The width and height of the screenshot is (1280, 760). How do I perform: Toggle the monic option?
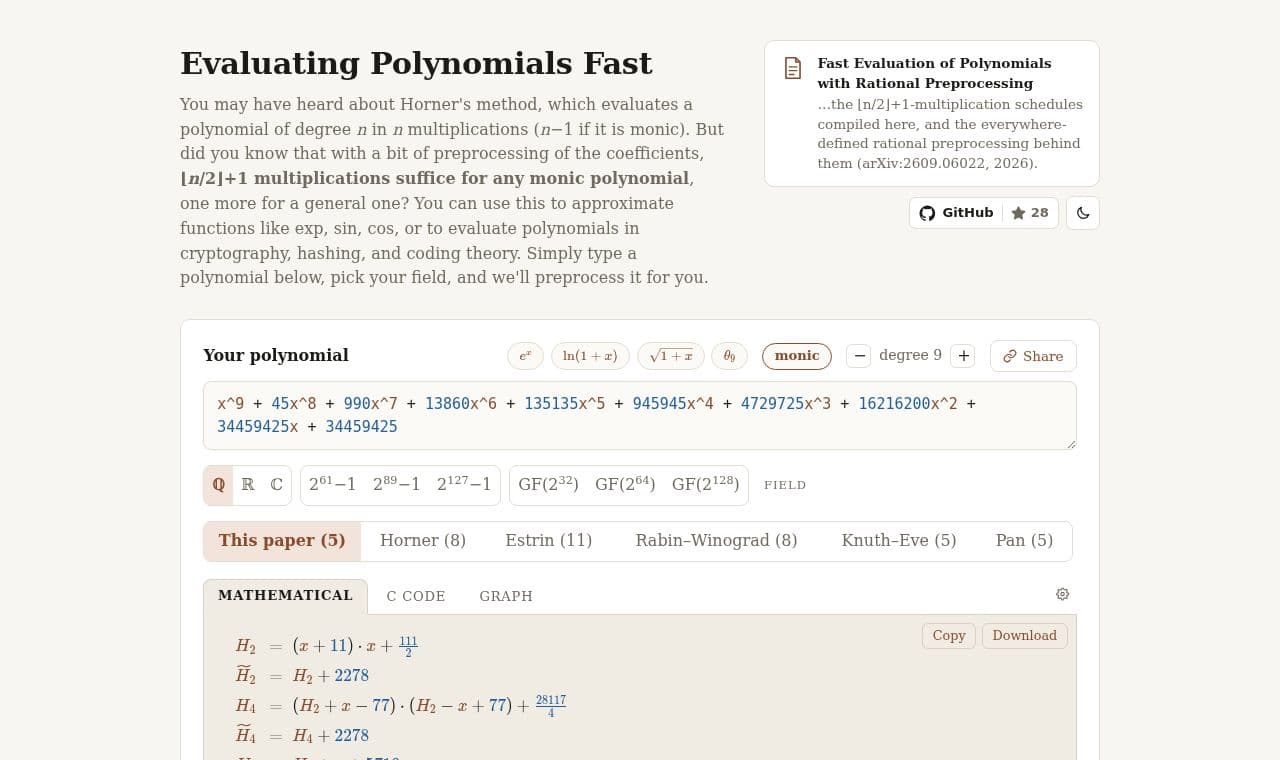pos(797,356)
